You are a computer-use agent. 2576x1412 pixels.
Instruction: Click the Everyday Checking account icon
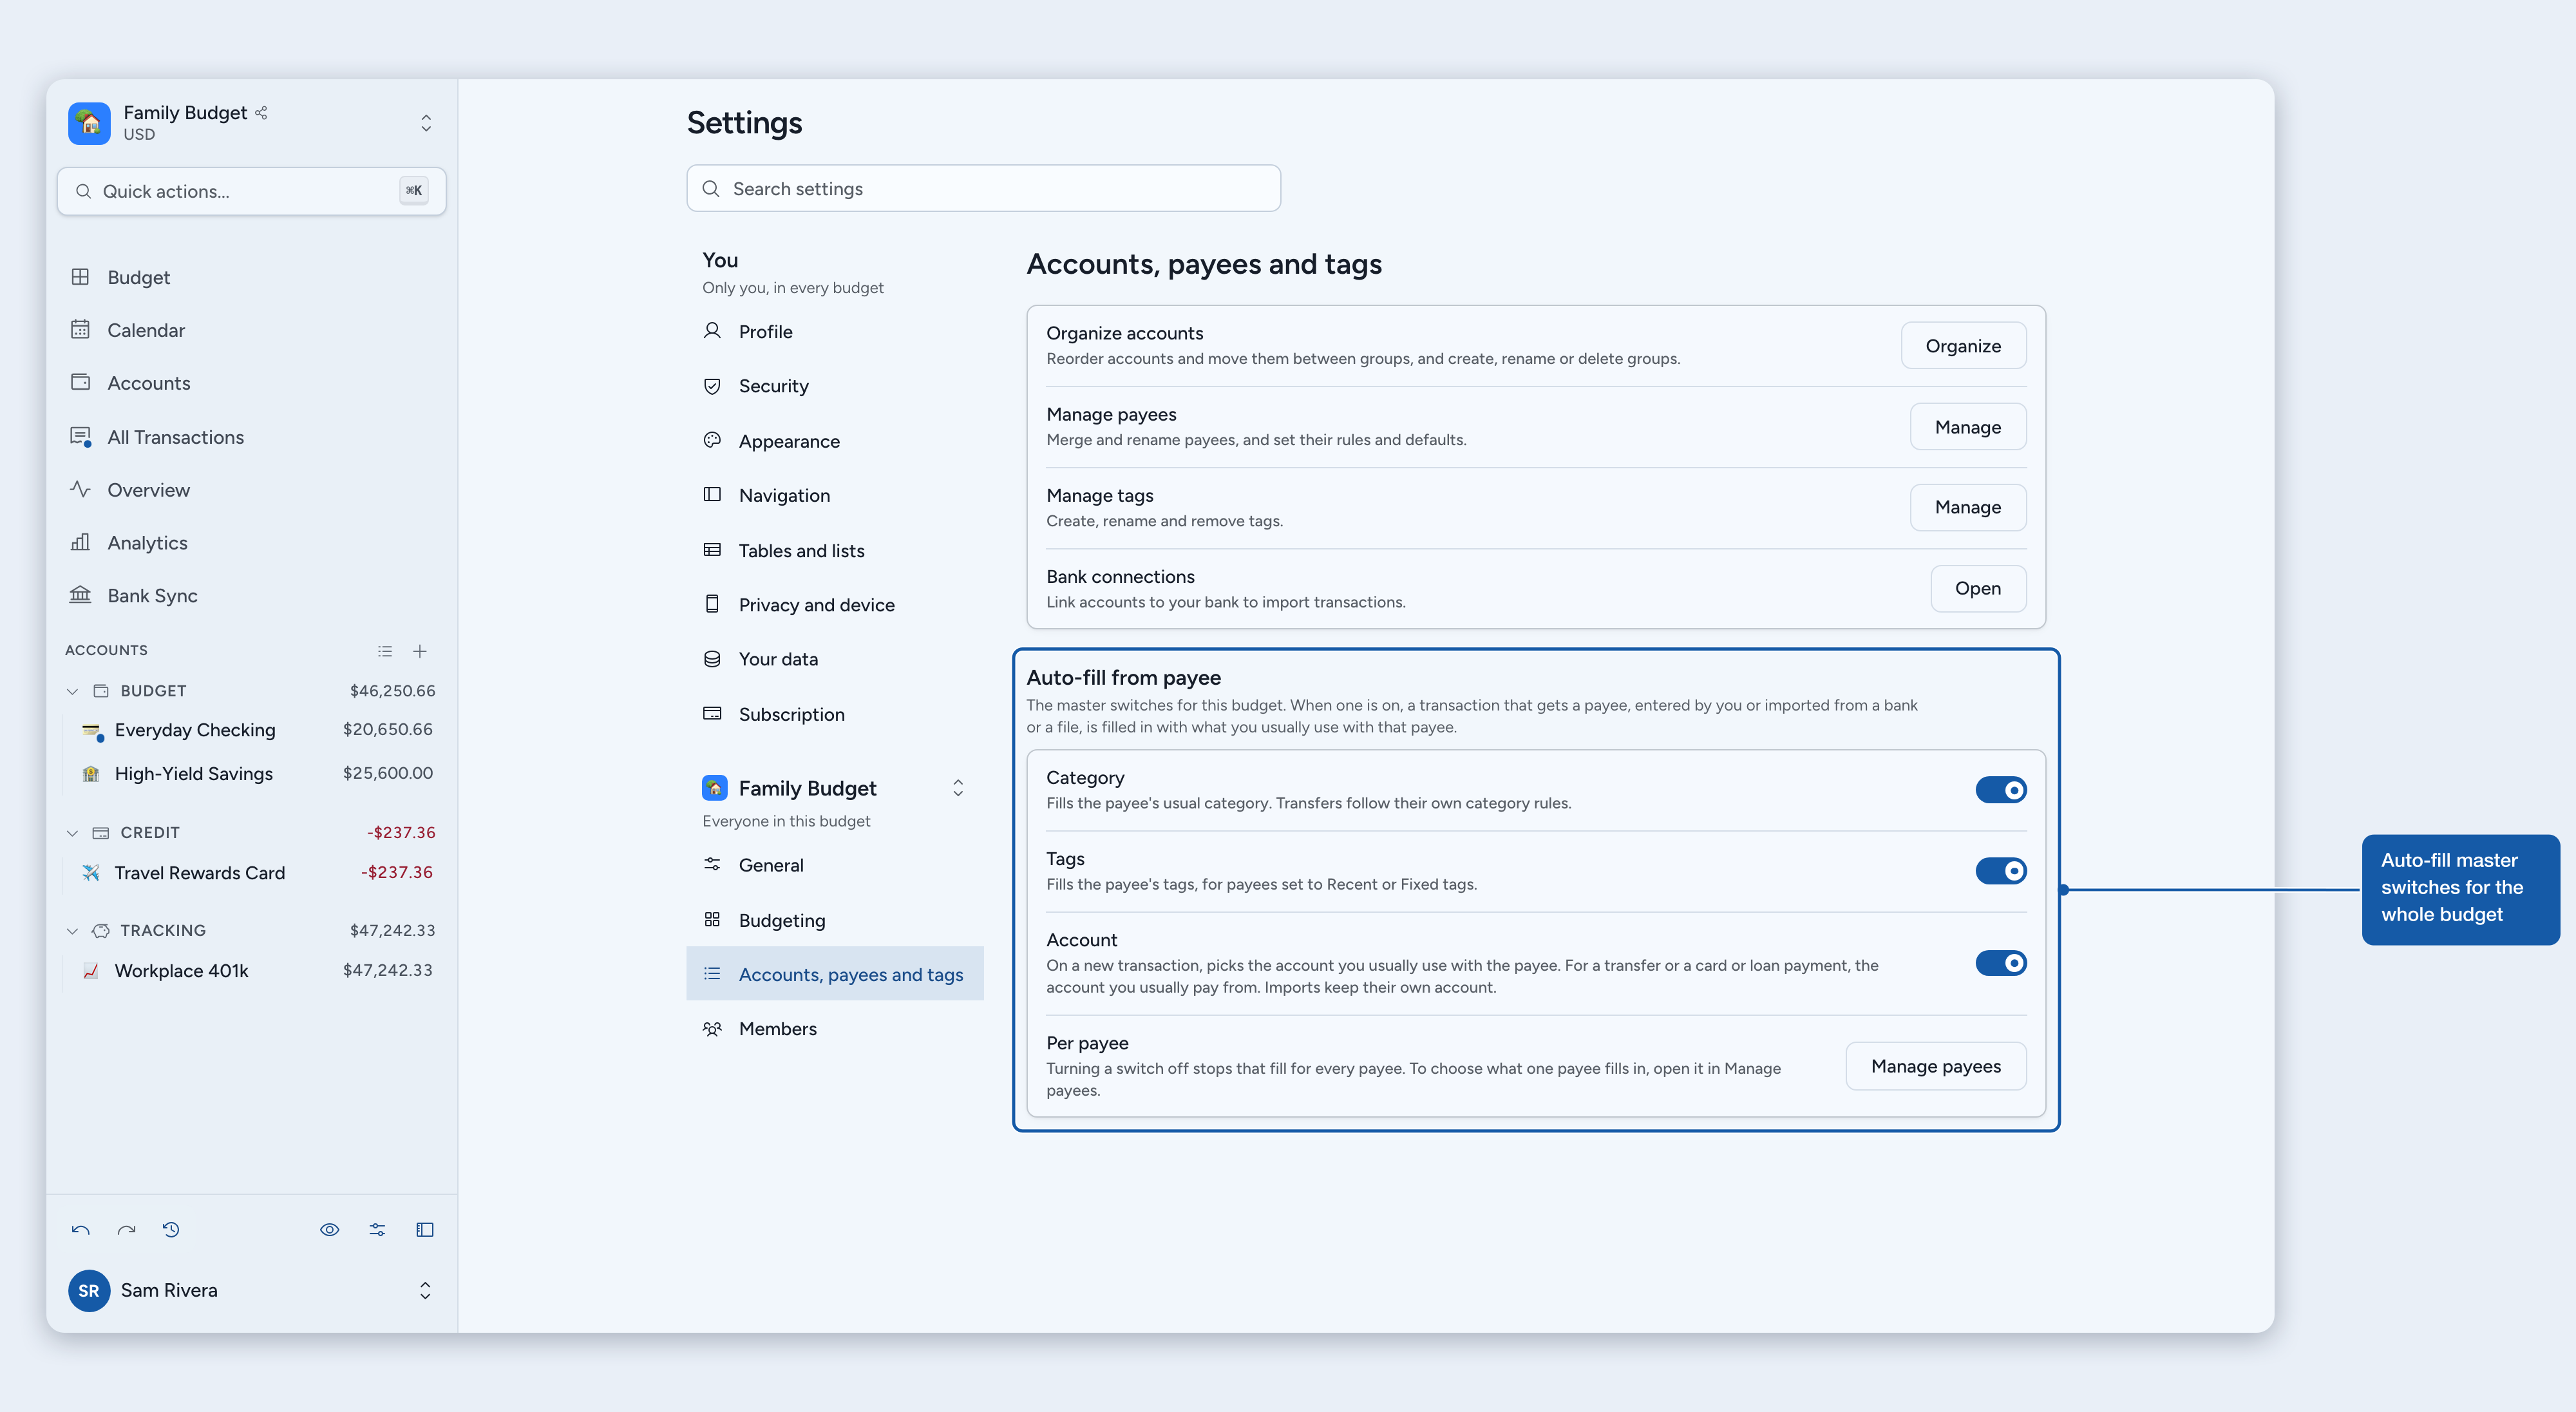click(x=92, y=731)
